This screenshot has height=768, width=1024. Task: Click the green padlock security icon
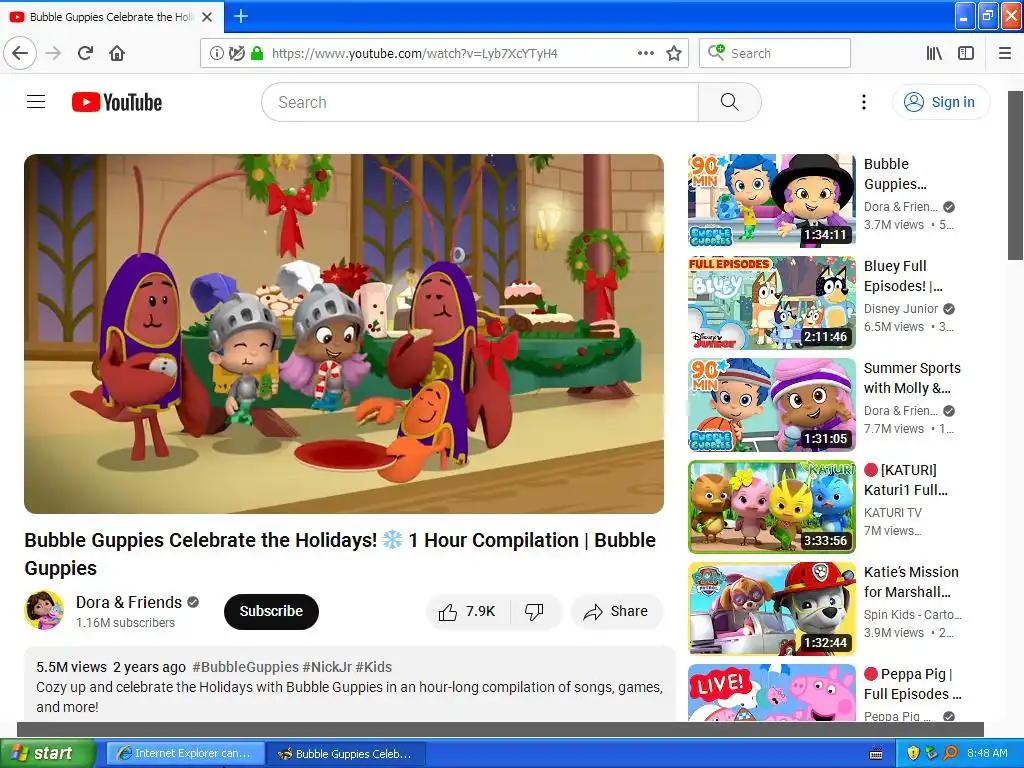pyautogui.click(x=257, y=53)
